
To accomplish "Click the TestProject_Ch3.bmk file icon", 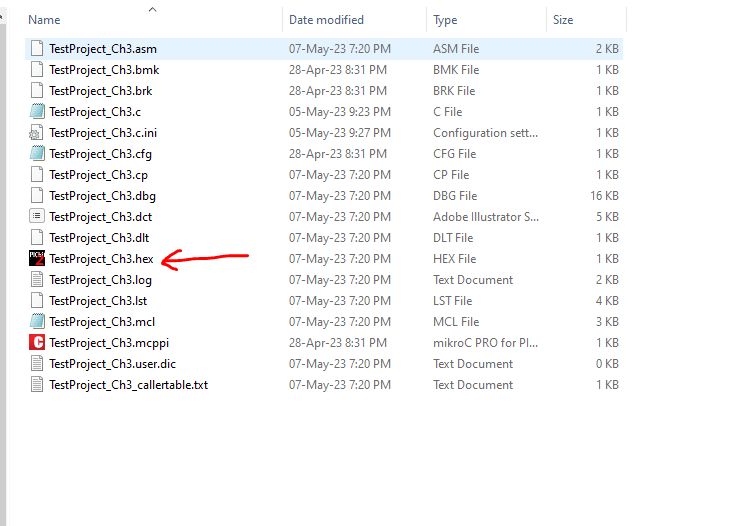I will pos(37,70).
